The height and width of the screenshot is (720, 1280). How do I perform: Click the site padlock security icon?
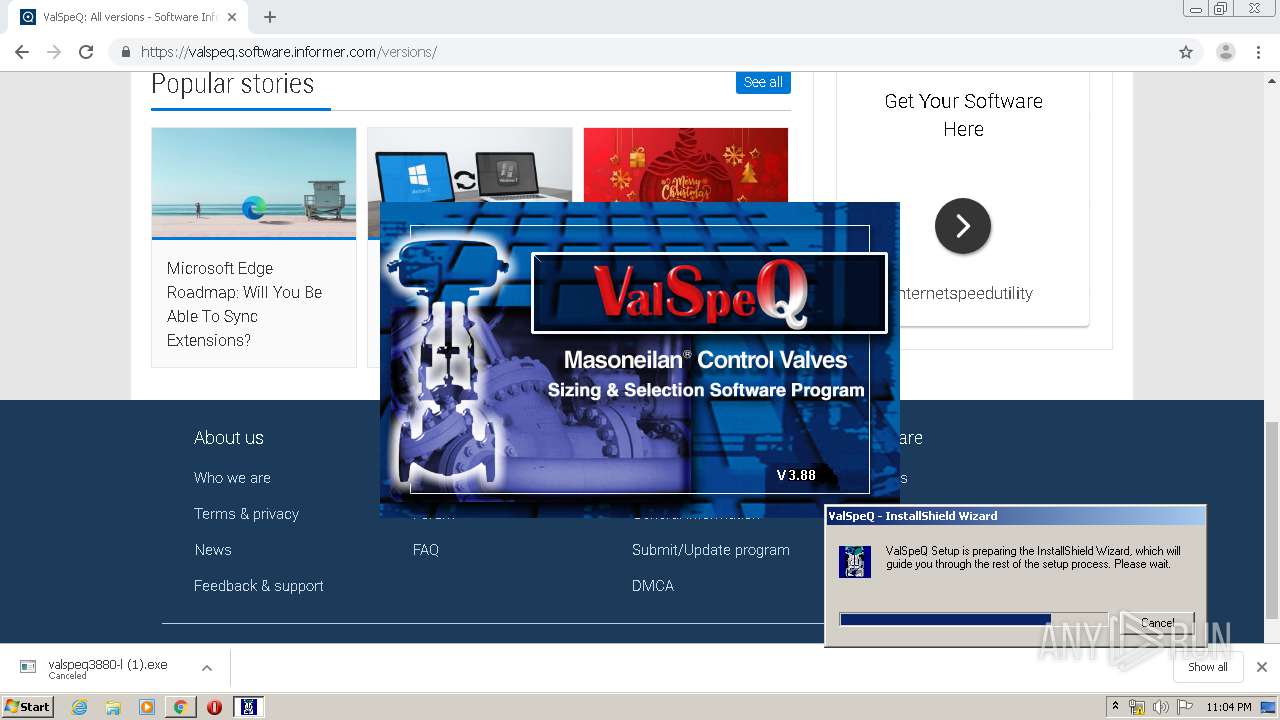pos(125,52)
